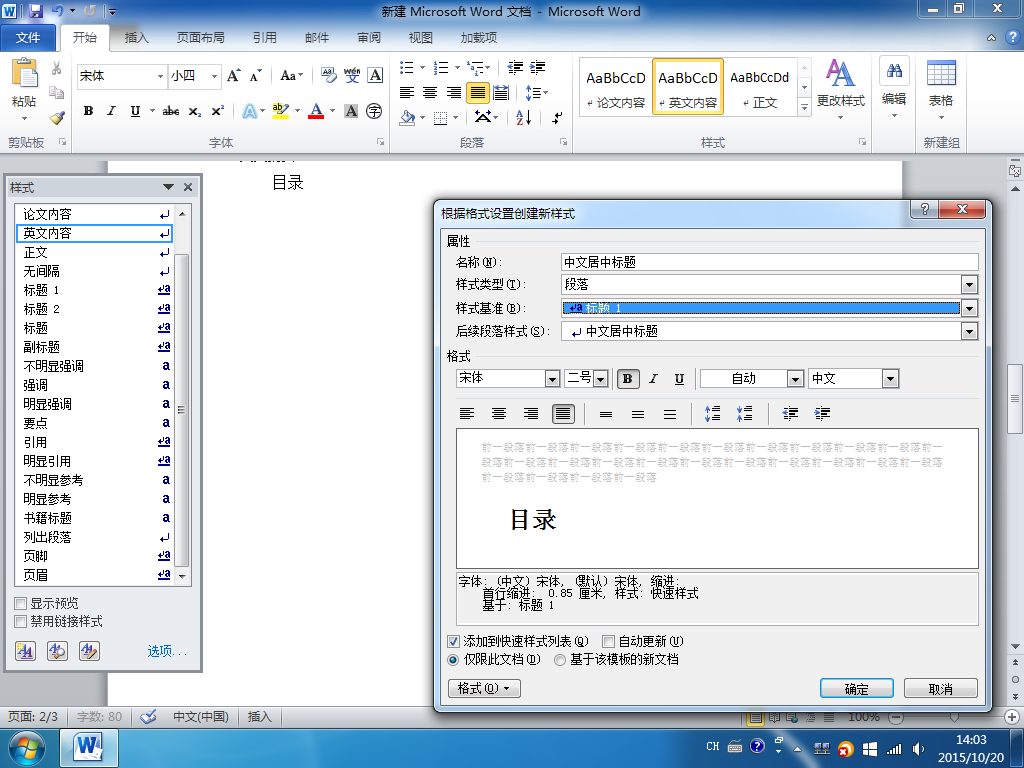This screenshot has width=1024, height=768.
Task: Select the Format Painter brush icon
Action: [x=57, y=118]
